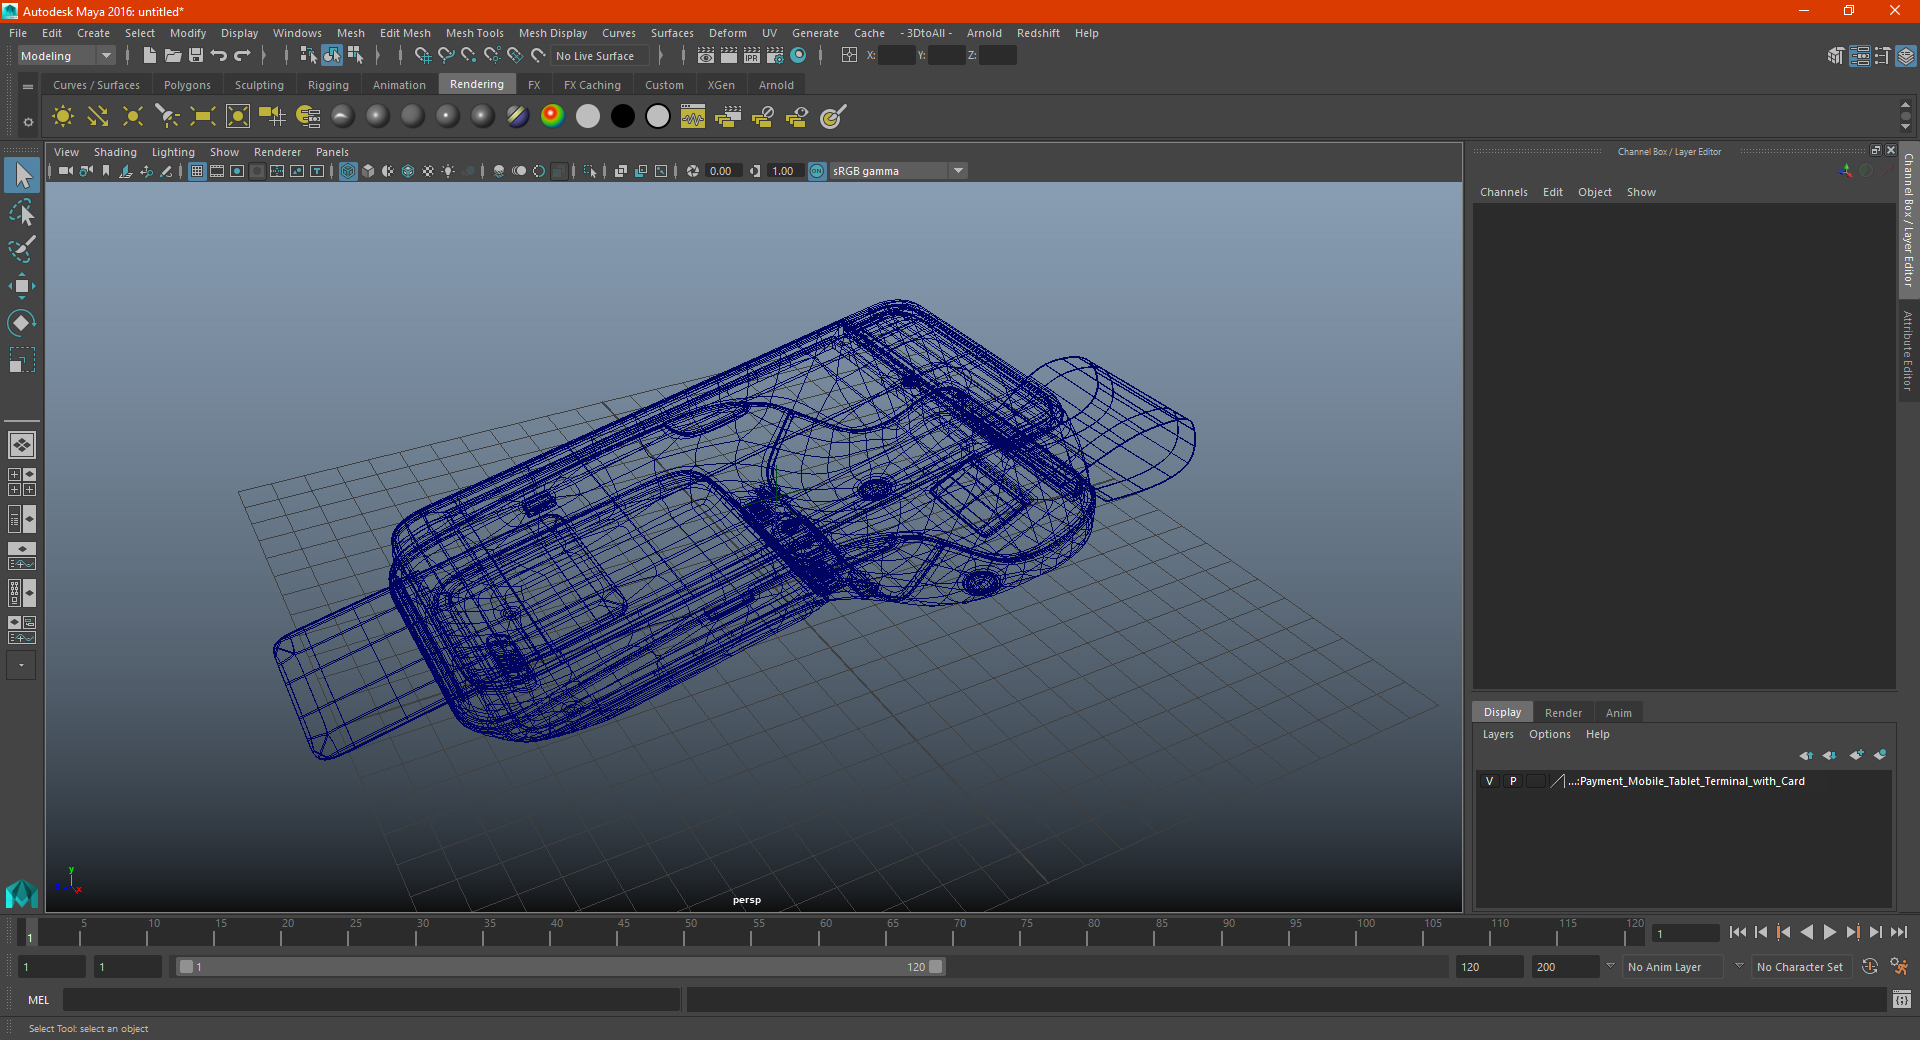Open the shelf tabs menu button

click(28, 87)
